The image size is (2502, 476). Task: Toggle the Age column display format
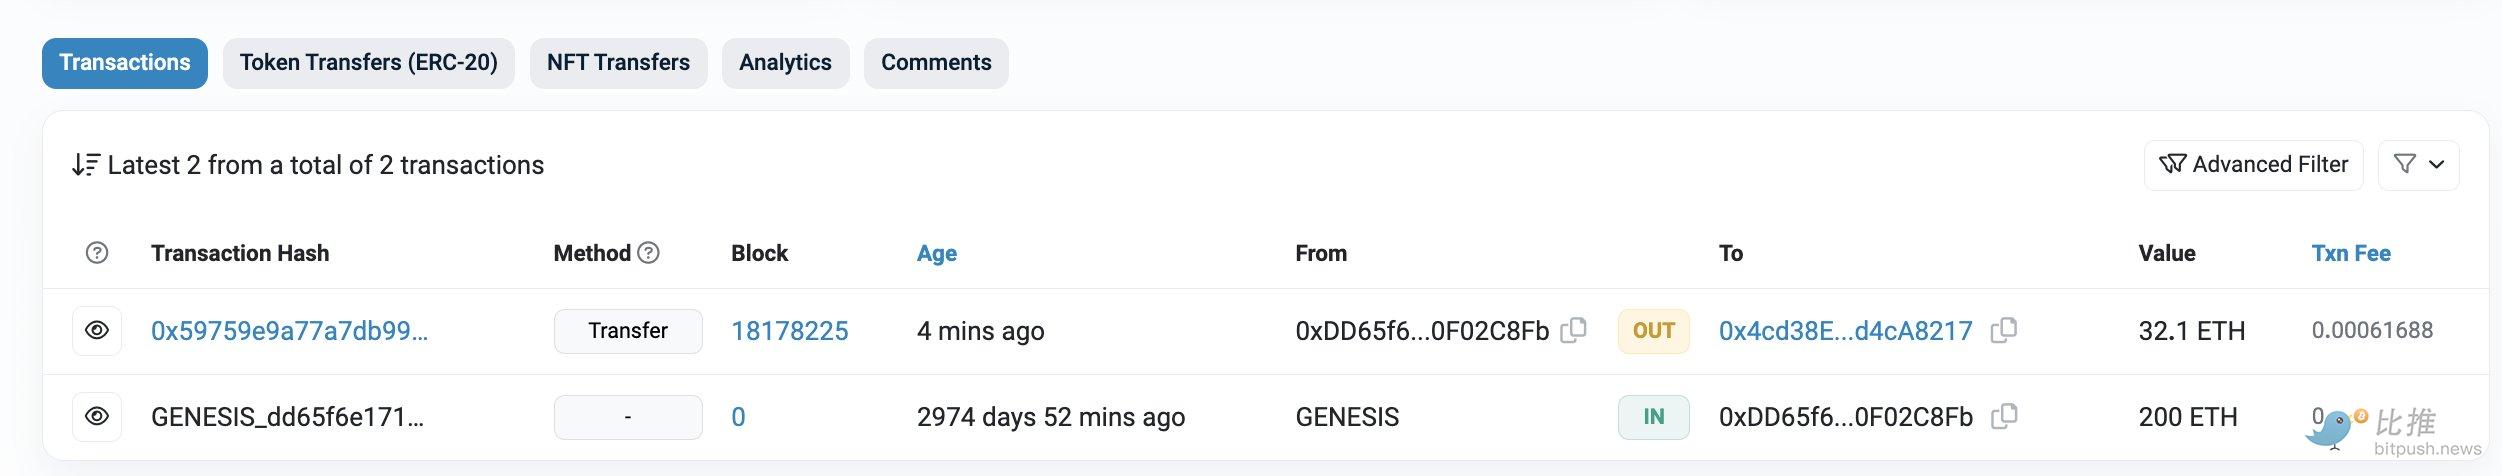936,253
